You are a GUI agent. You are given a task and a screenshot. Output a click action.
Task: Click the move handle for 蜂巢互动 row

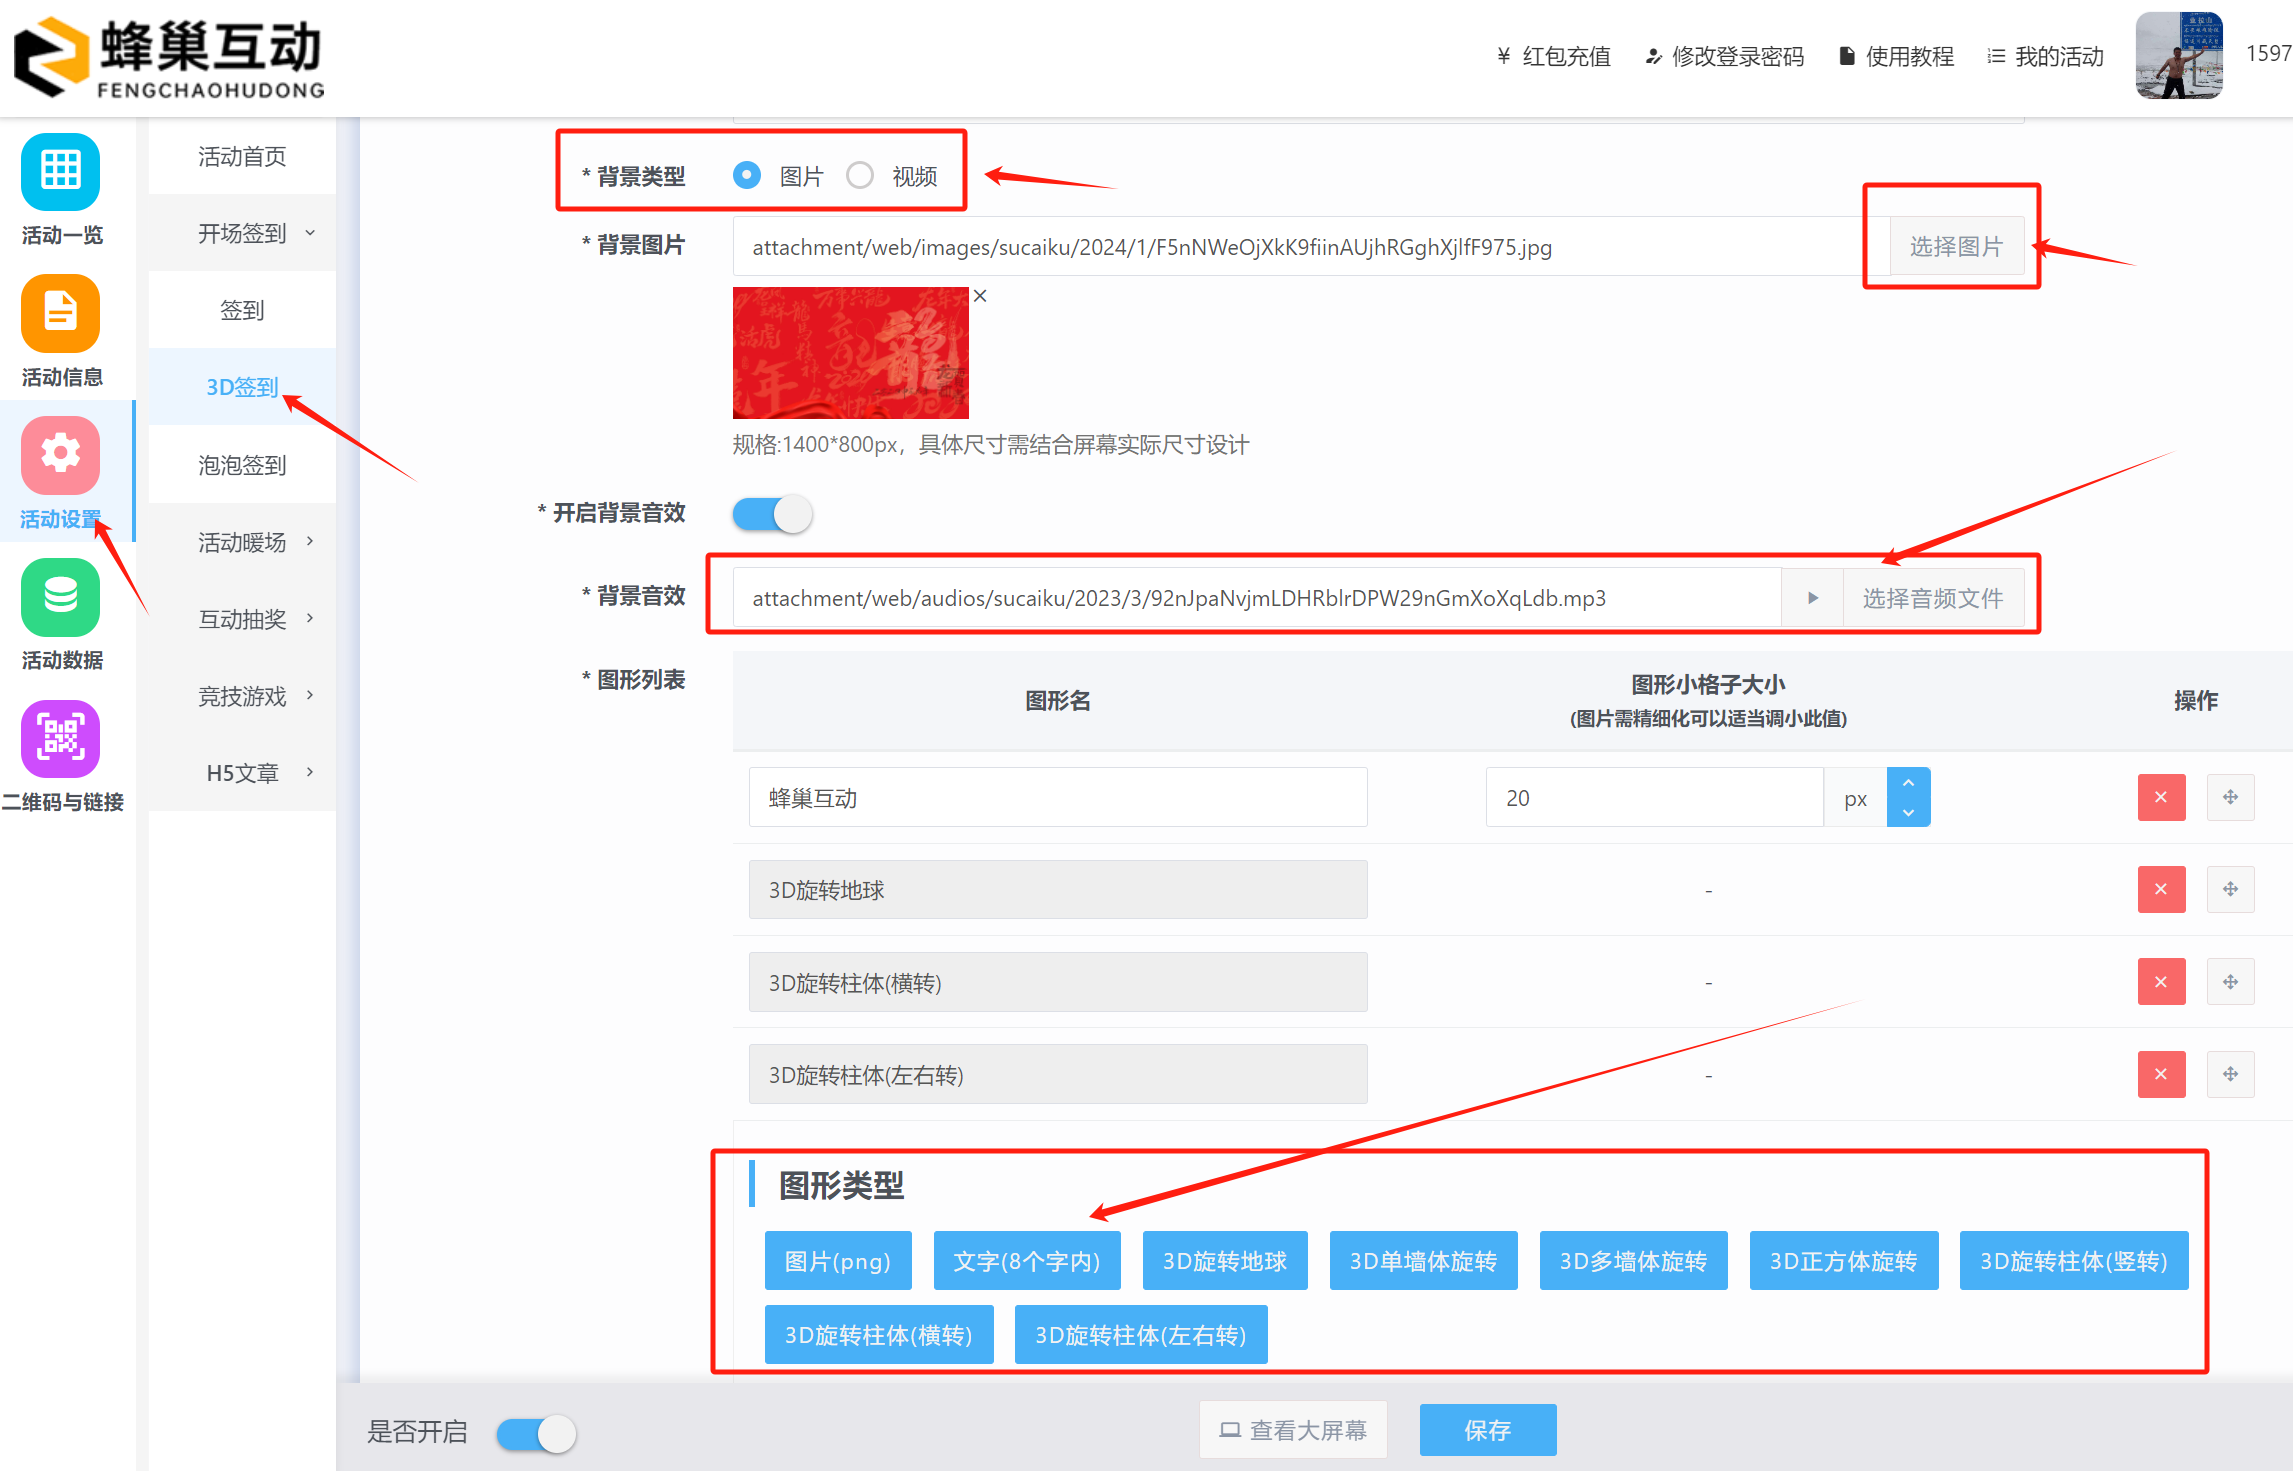point(2230,797)
